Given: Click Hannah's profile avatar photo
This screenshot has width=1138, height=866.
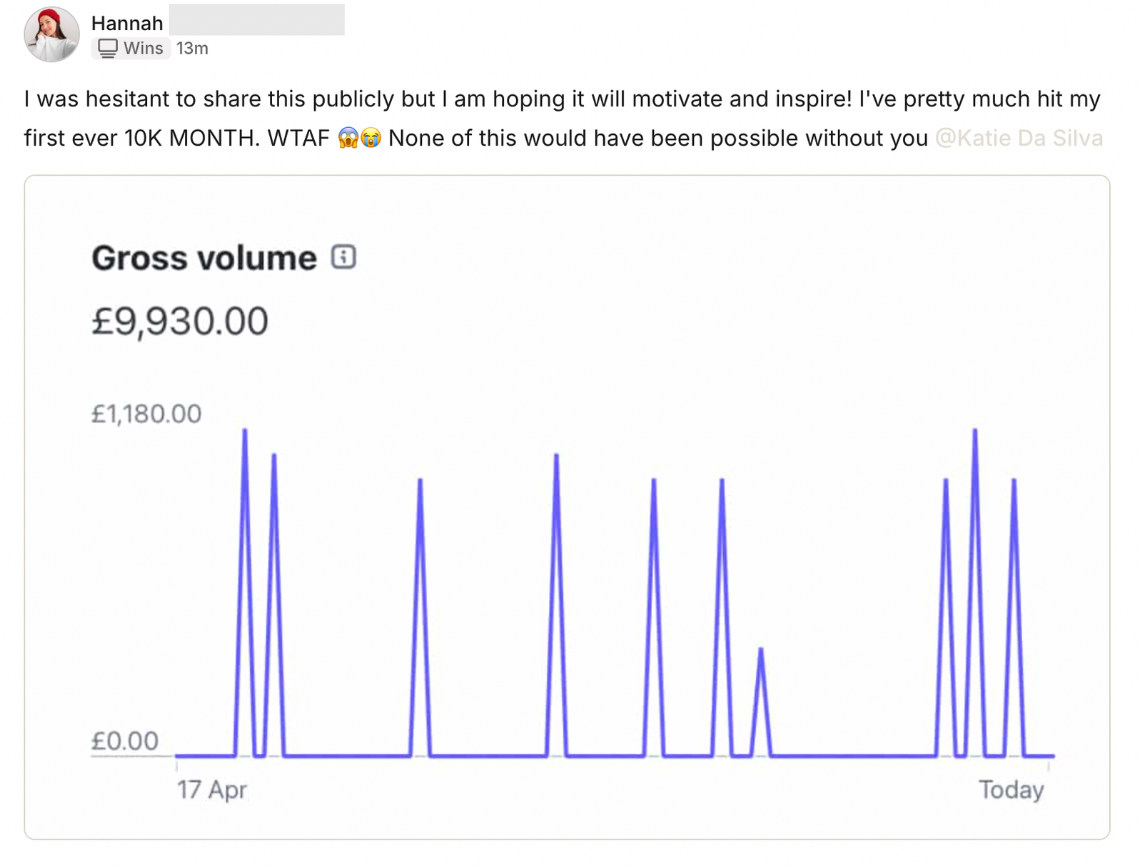Looking at the screenshot, I should (x=52, y=35).
